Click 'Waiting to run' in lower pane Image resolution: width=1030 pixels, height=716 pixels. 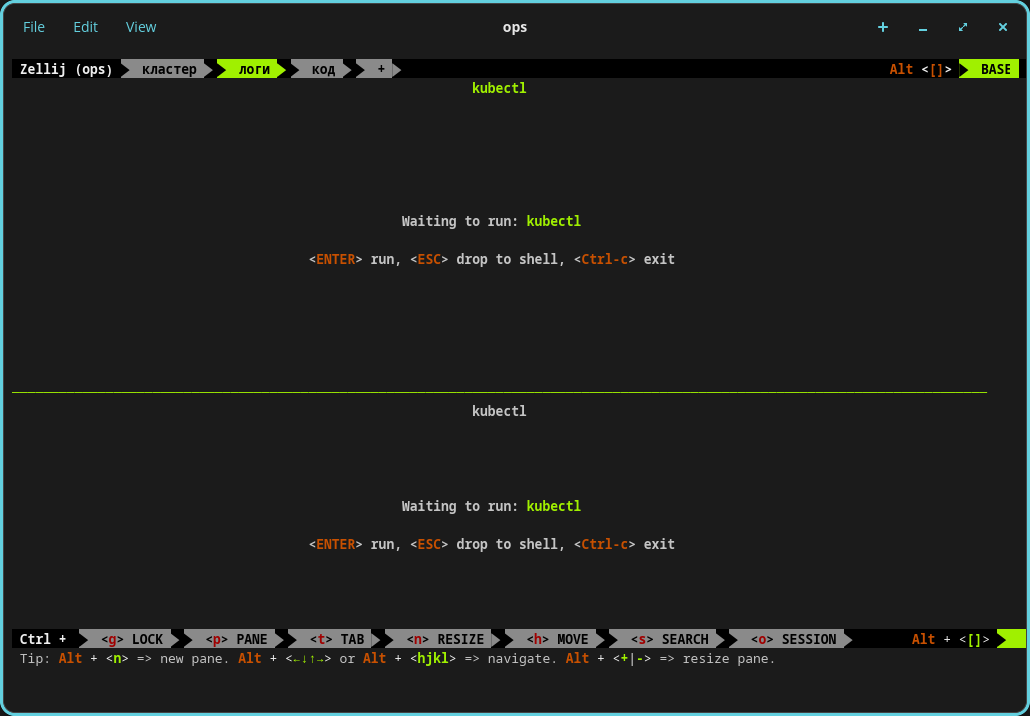click(x=460, y=506)
